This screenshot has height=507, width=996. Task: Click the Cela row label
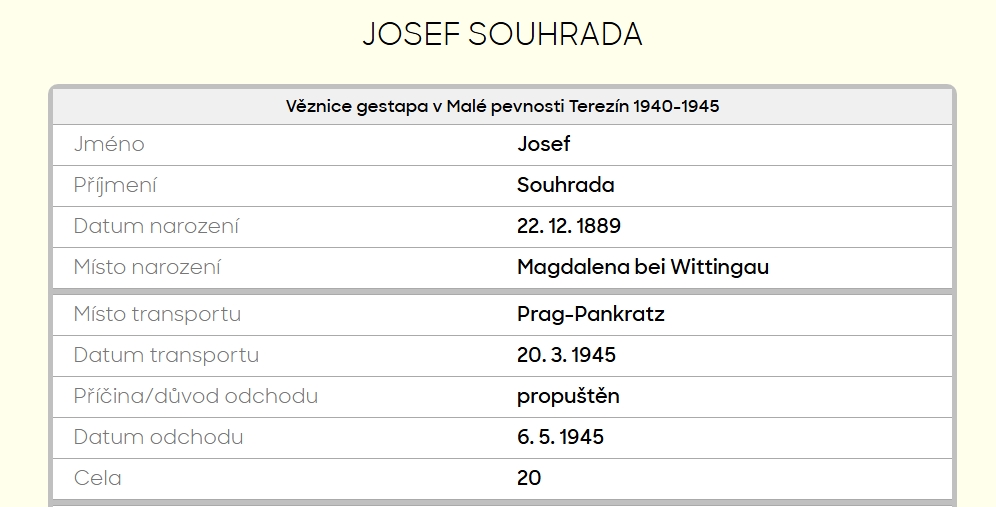point(98,478)
